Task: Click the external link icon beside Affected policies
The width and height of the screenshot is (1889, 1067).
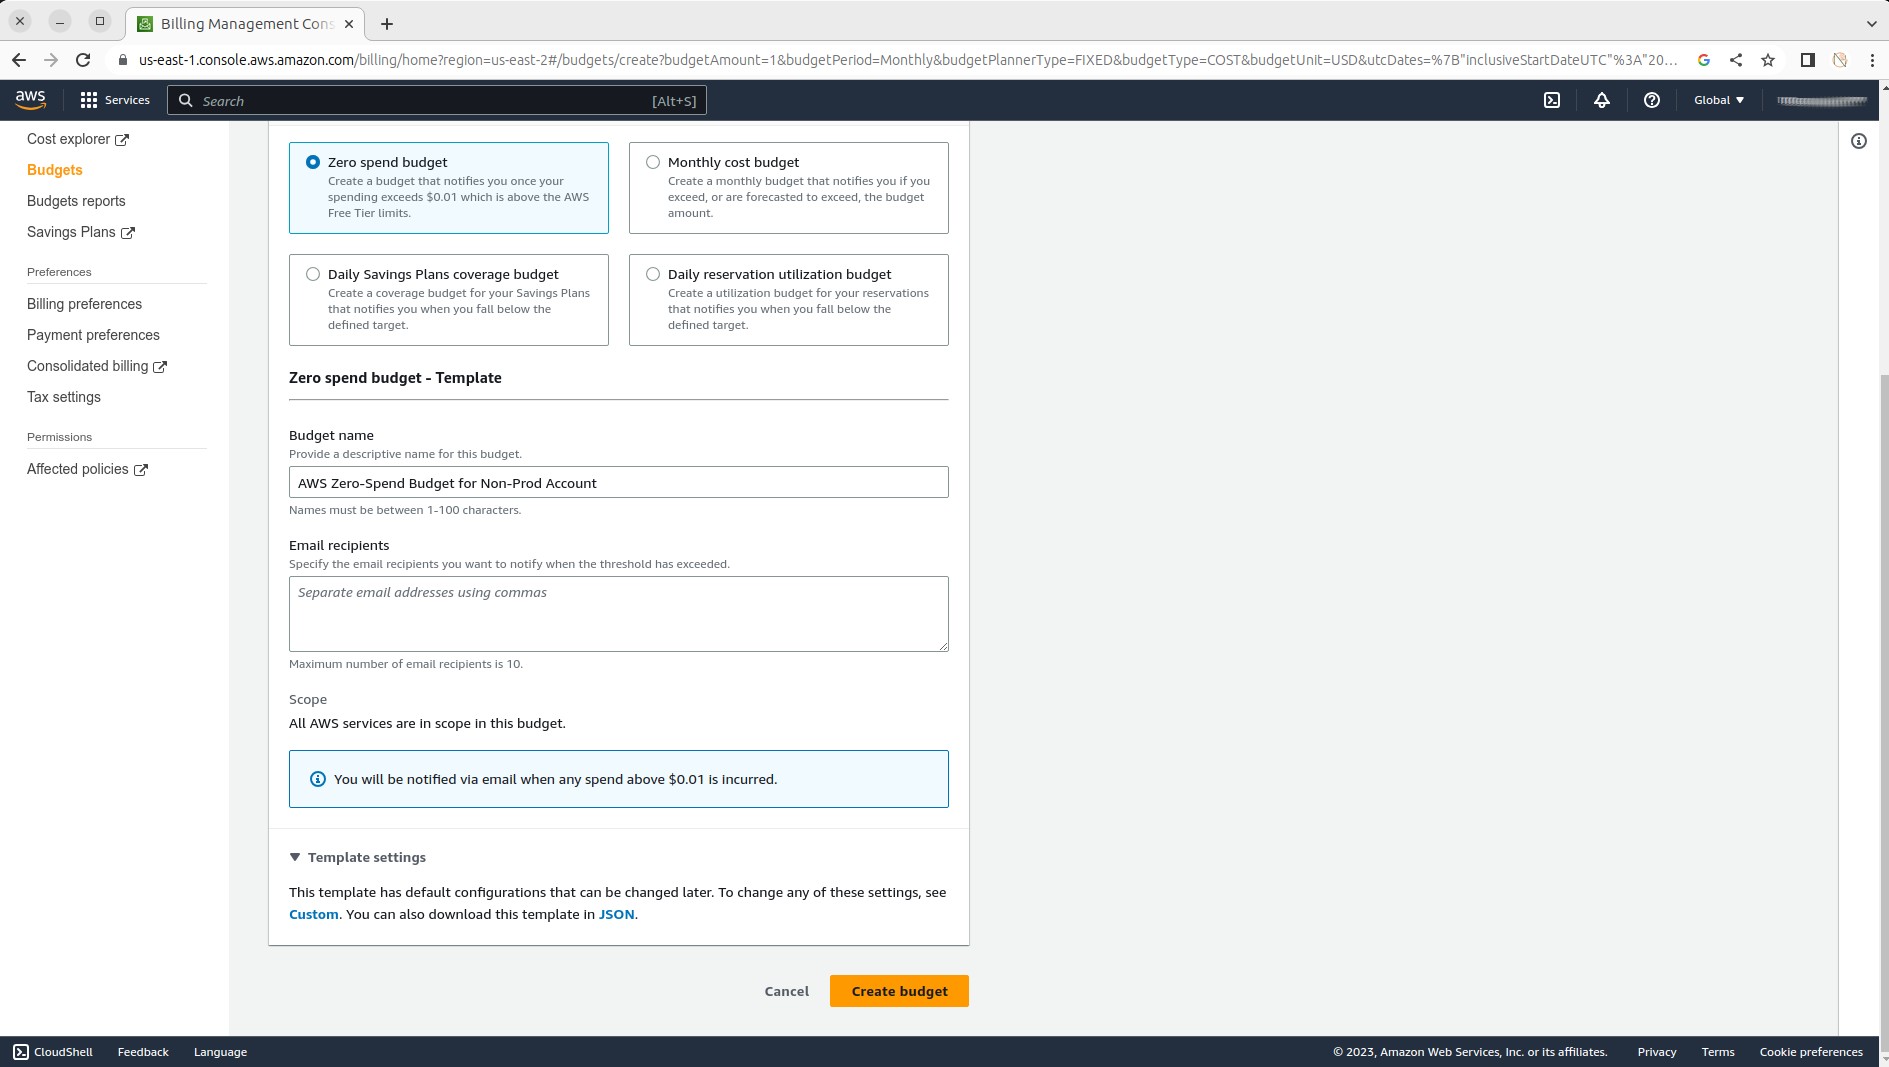Action: (141, 470)
